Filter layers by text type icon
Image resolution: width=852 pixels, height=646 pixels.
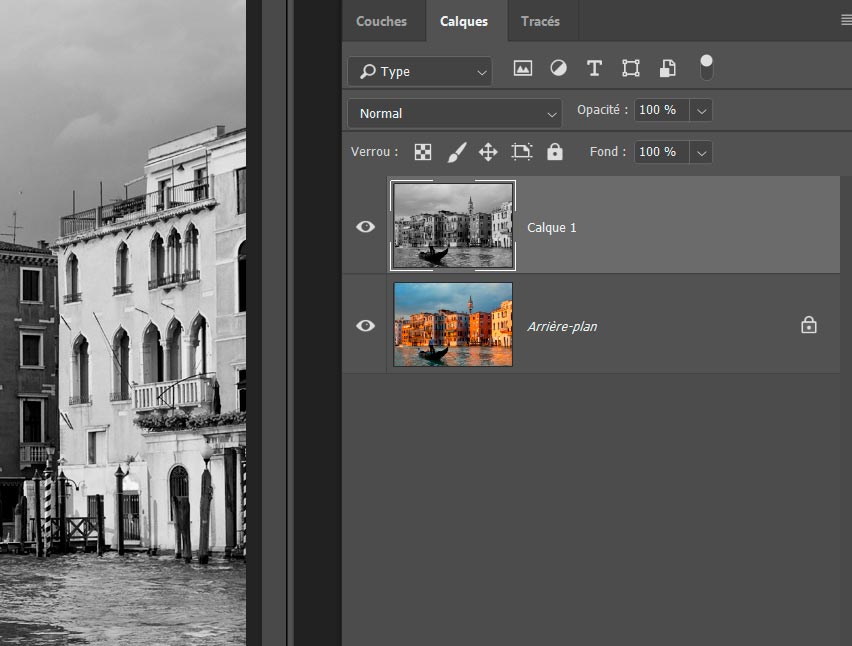point(594,69)
